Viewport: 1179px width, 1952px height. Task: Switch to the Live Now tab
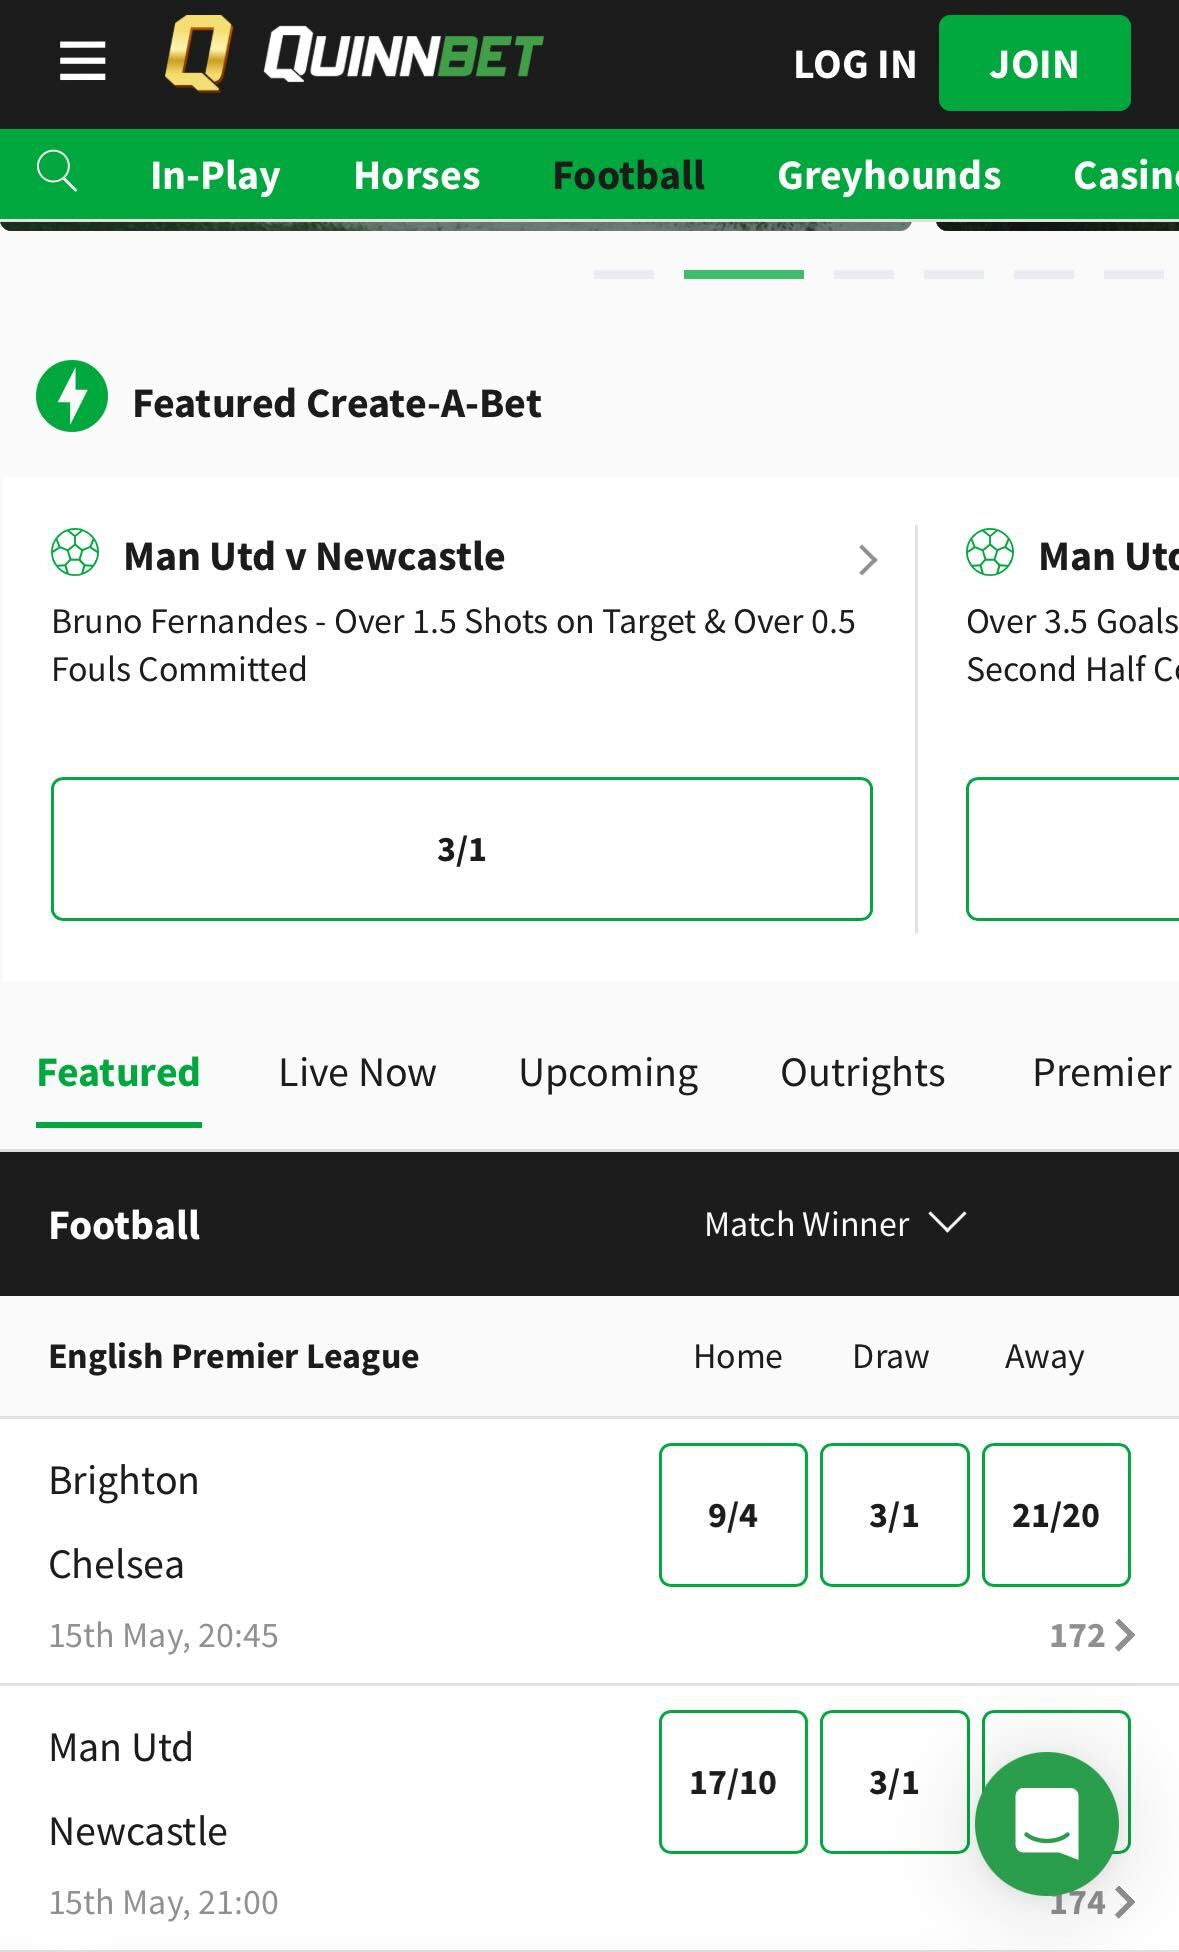coord(356,1071)
